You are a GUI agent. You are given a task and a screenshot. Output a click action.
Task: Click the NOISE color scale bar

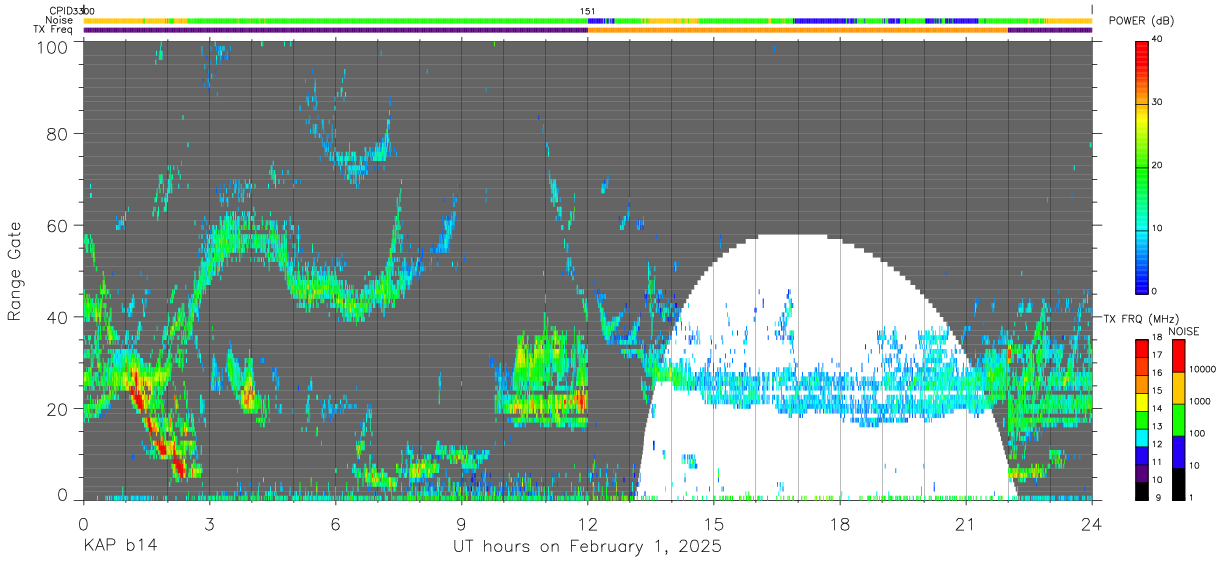point(1179,419)
